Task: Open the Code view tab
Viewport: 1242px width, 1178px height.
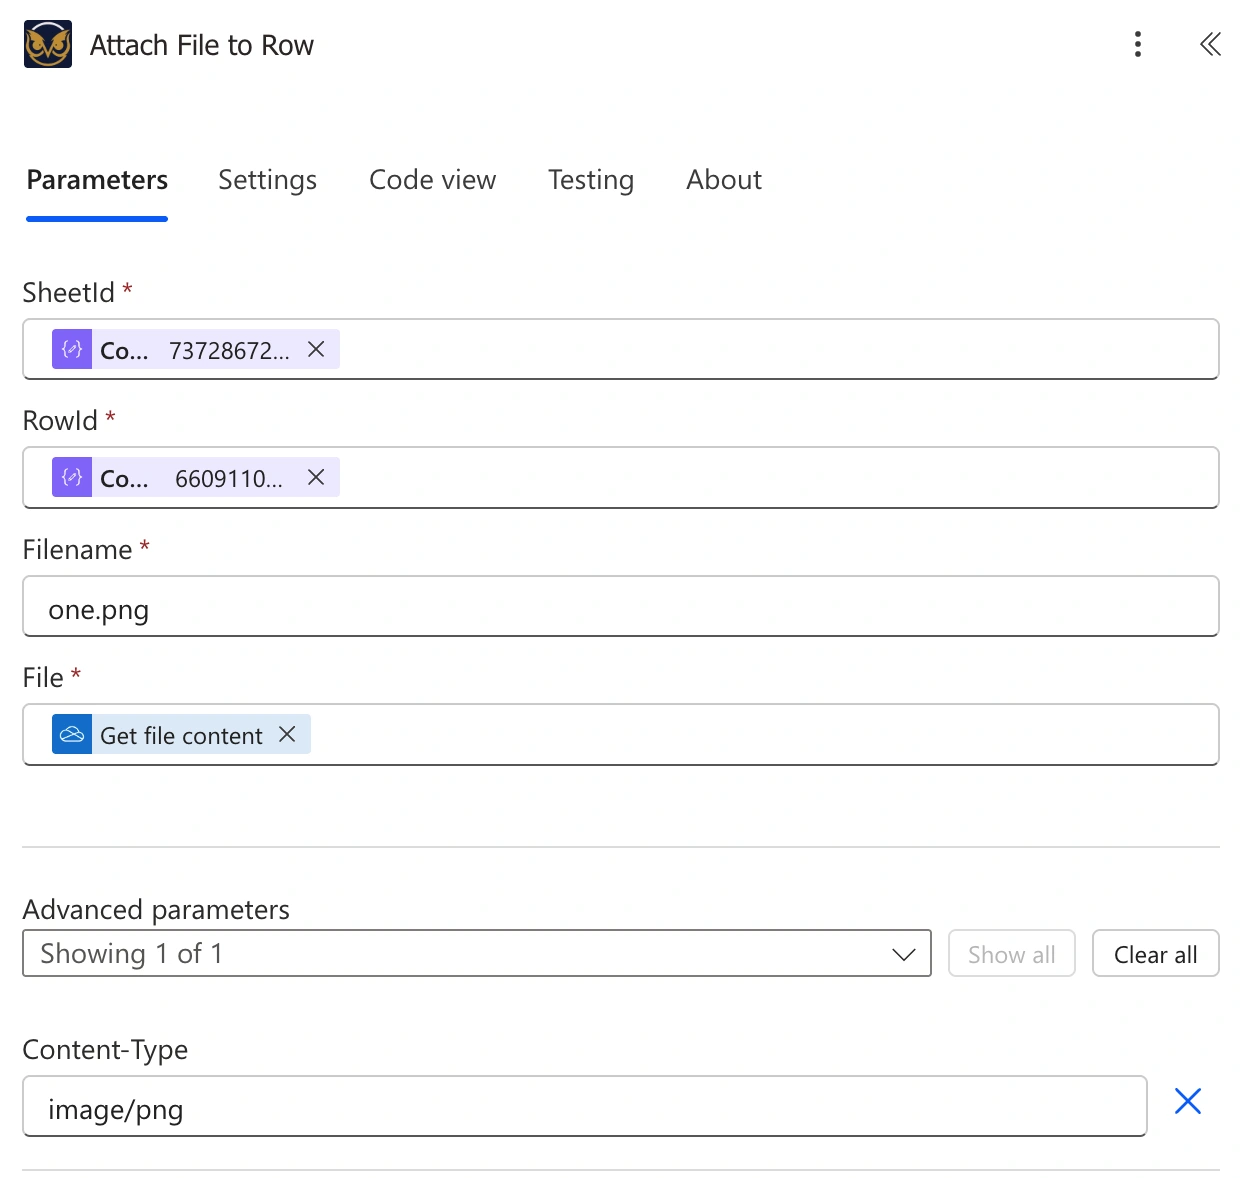Action: pyautogui.click(x=432, y=180)
